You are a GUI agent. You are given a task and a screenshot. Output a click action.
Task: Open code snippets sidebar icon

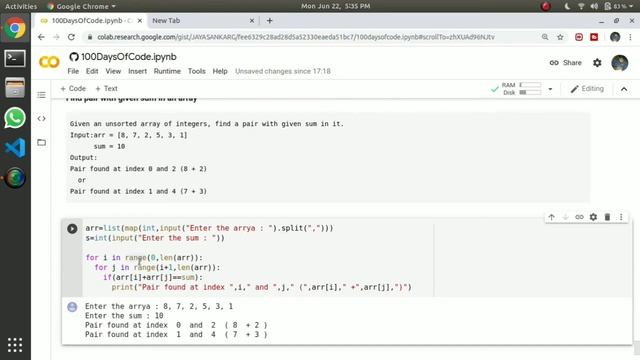coord(41,119)
